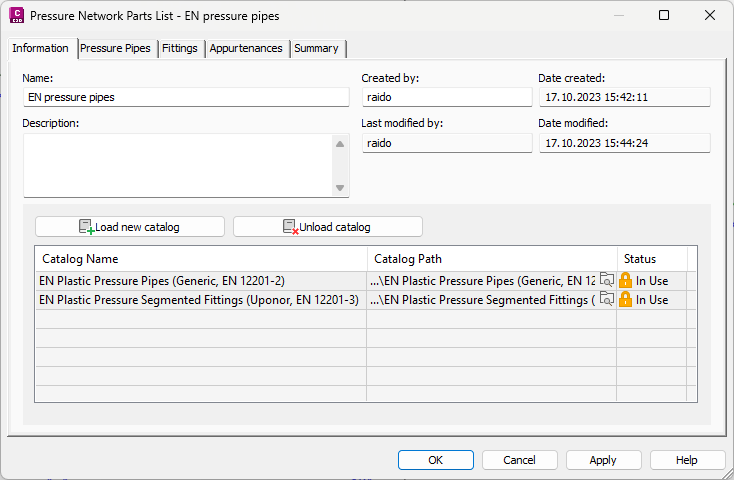
Task: Browse catalog path for EN Plastic Pressure Pipes
Action: point(606,280)
